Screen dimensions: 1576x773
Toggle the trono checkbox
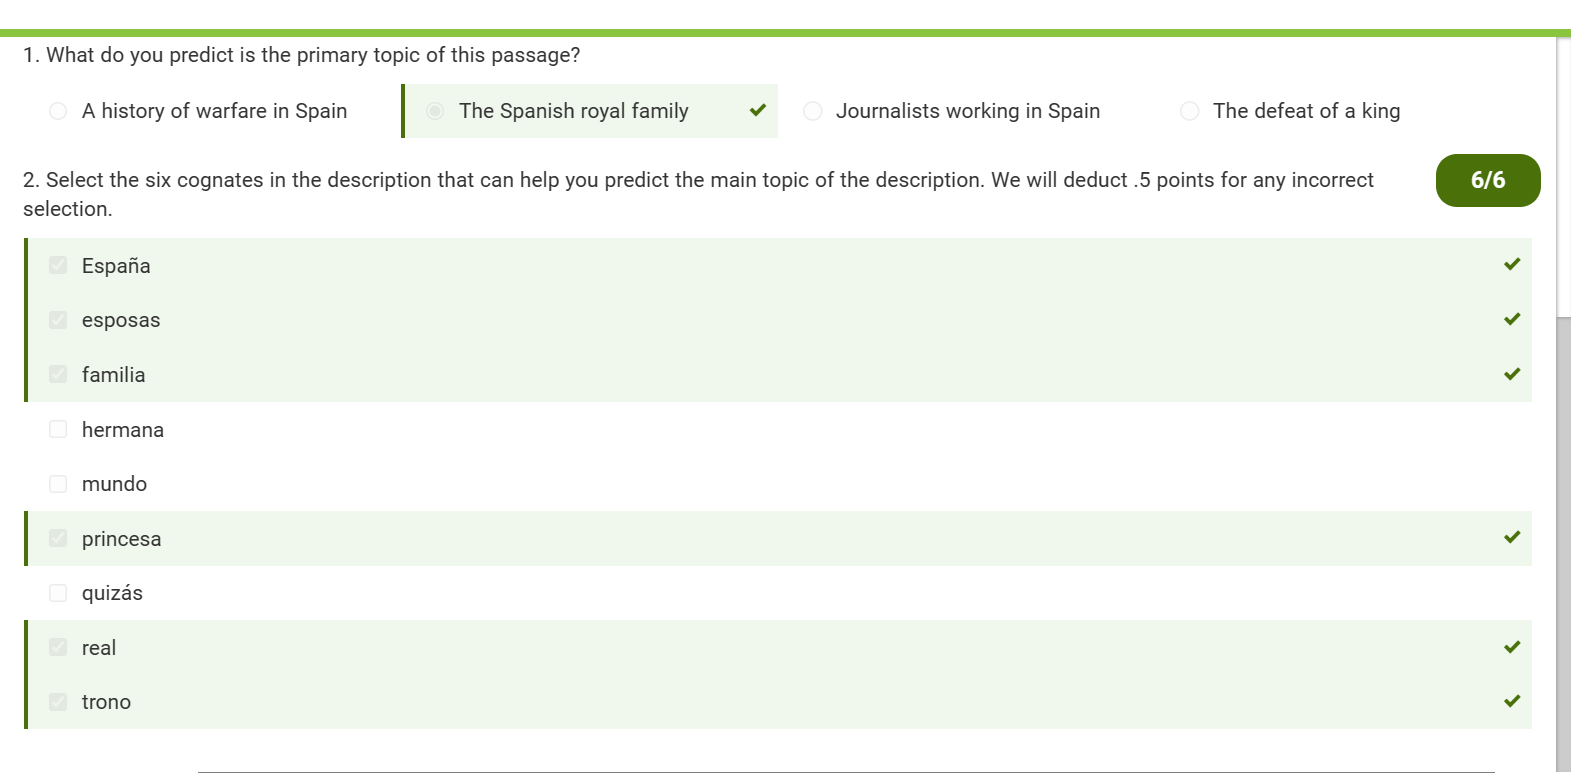point(58,702)
